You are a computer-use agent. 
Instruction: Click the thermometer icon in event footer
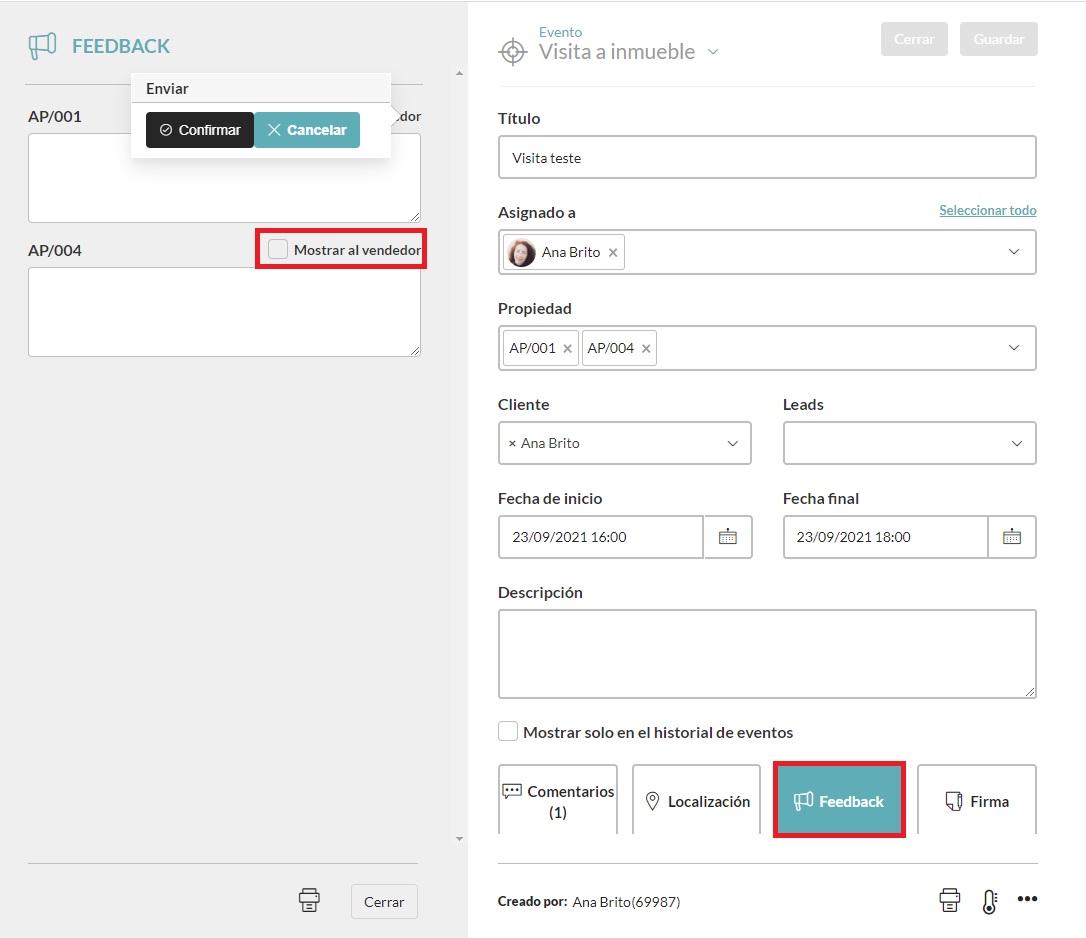point(989,901)
